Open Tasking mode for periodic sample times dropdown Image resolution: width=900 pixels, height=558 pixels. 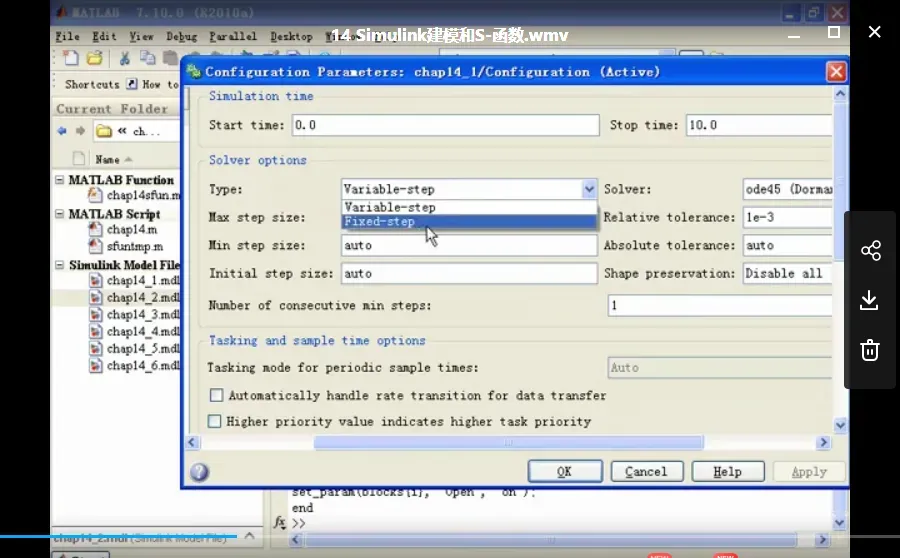[719, 367]
